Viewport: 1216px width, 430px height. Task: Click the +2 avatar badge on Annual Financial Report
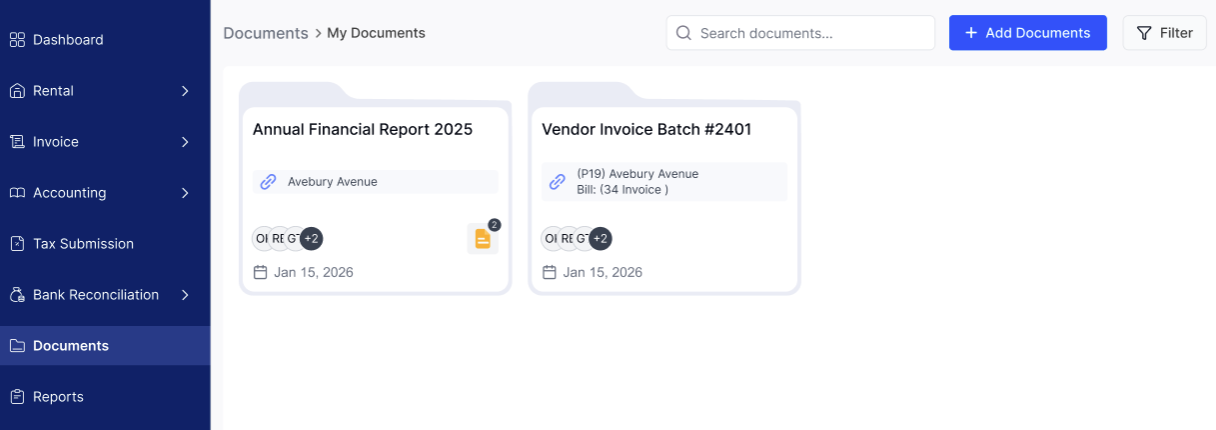point(311,238)
